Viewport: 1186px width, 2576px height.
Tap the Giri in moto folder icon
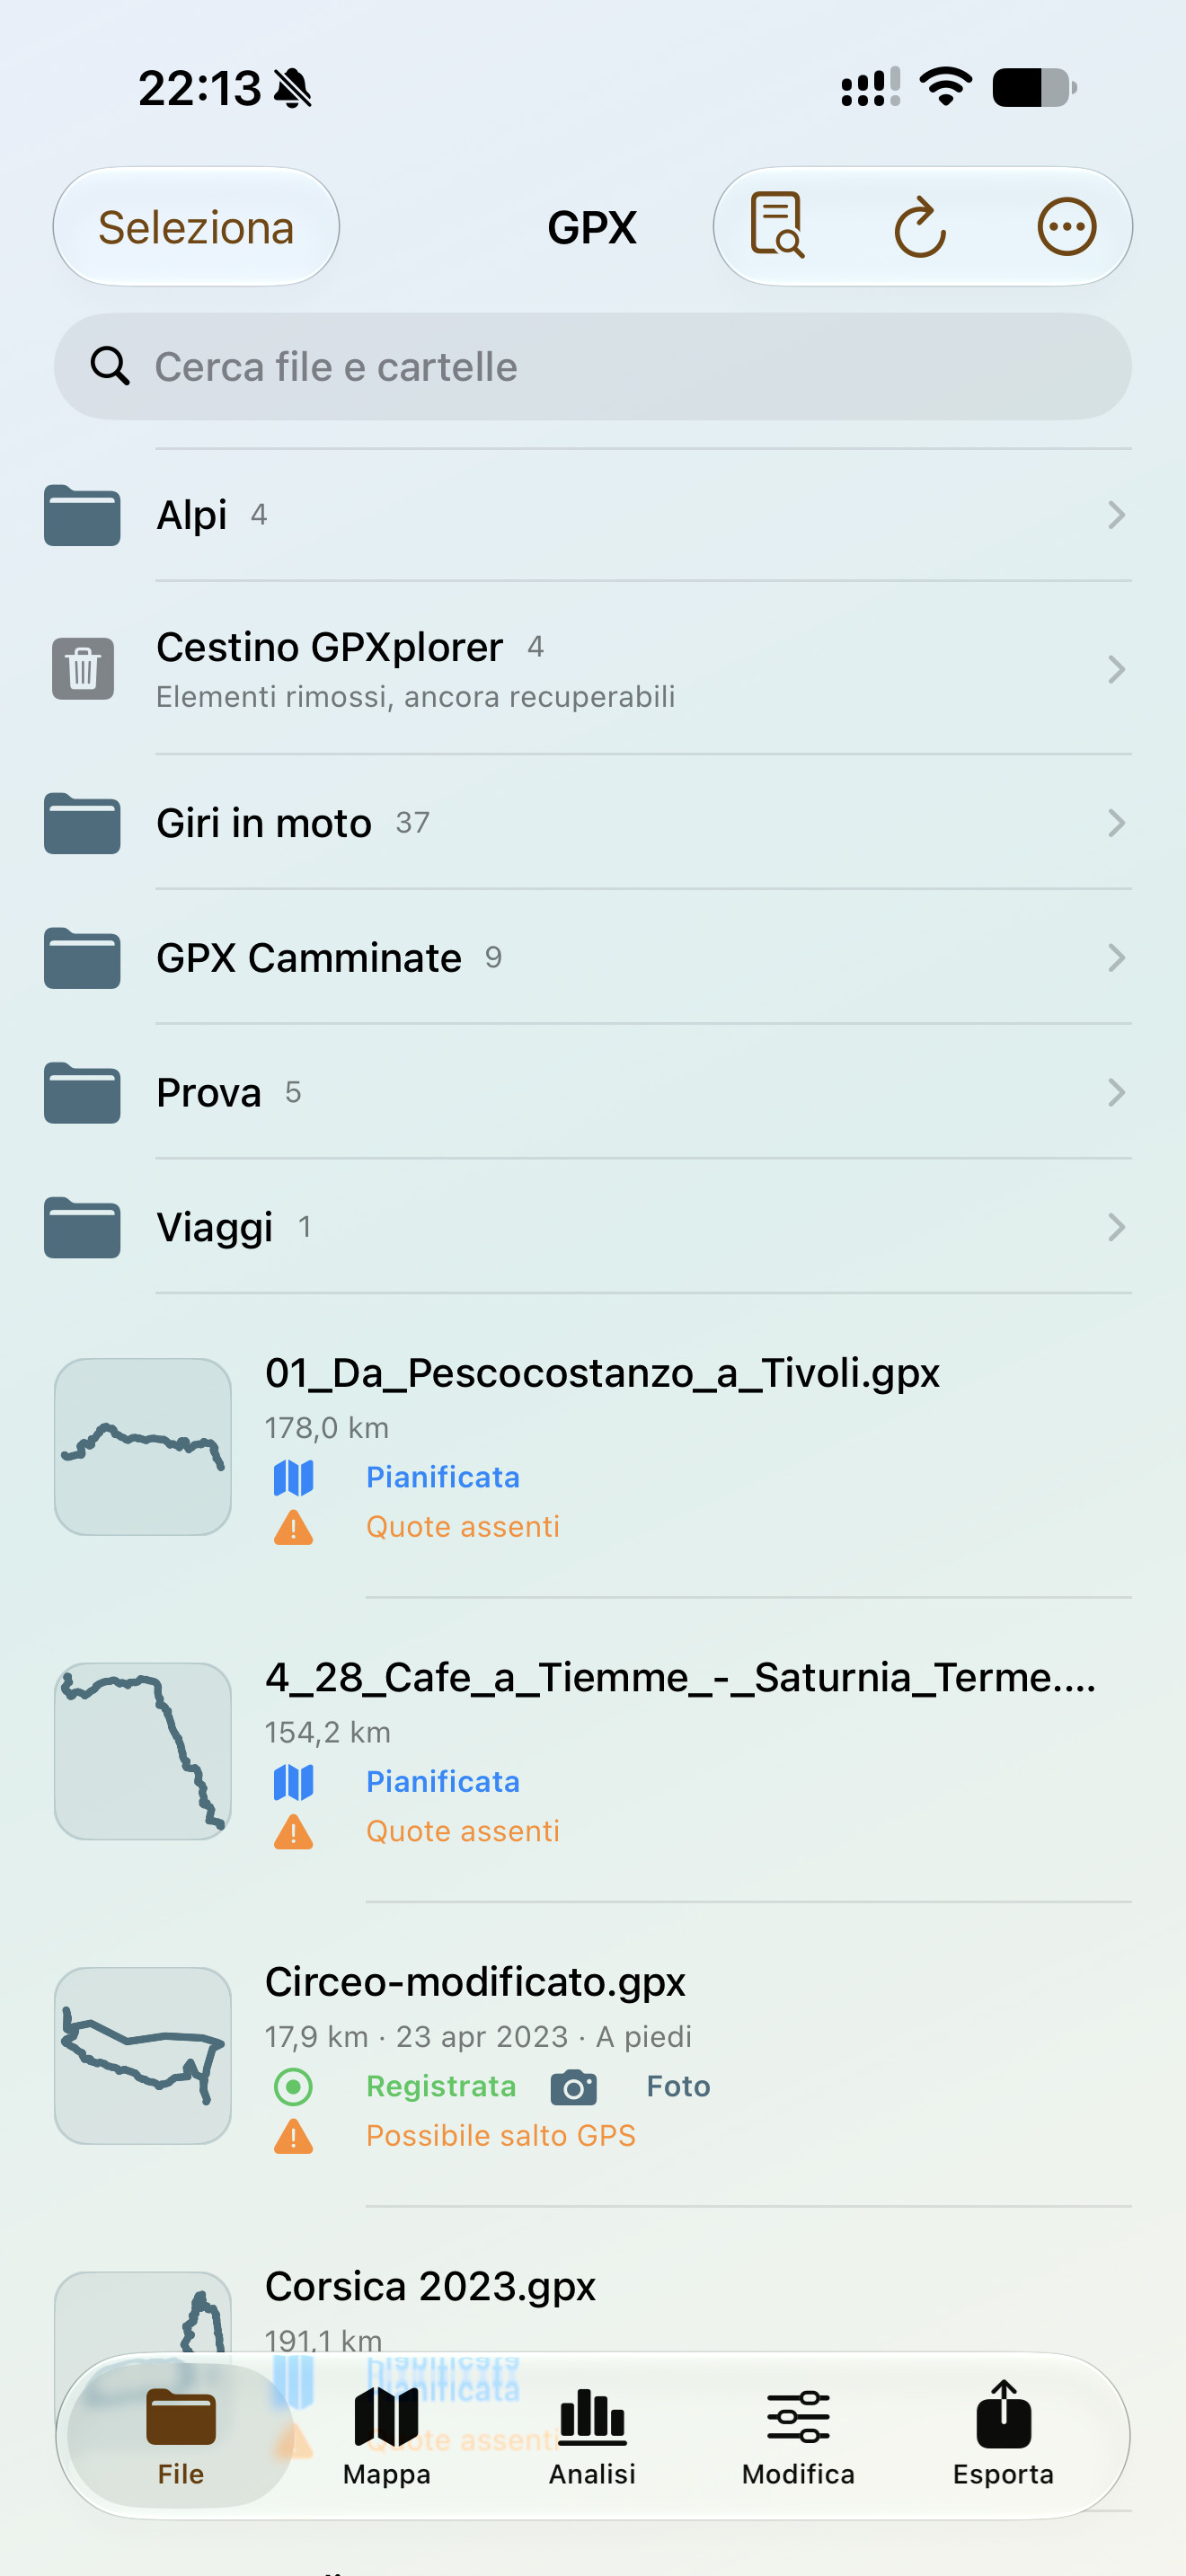(82, 823)
